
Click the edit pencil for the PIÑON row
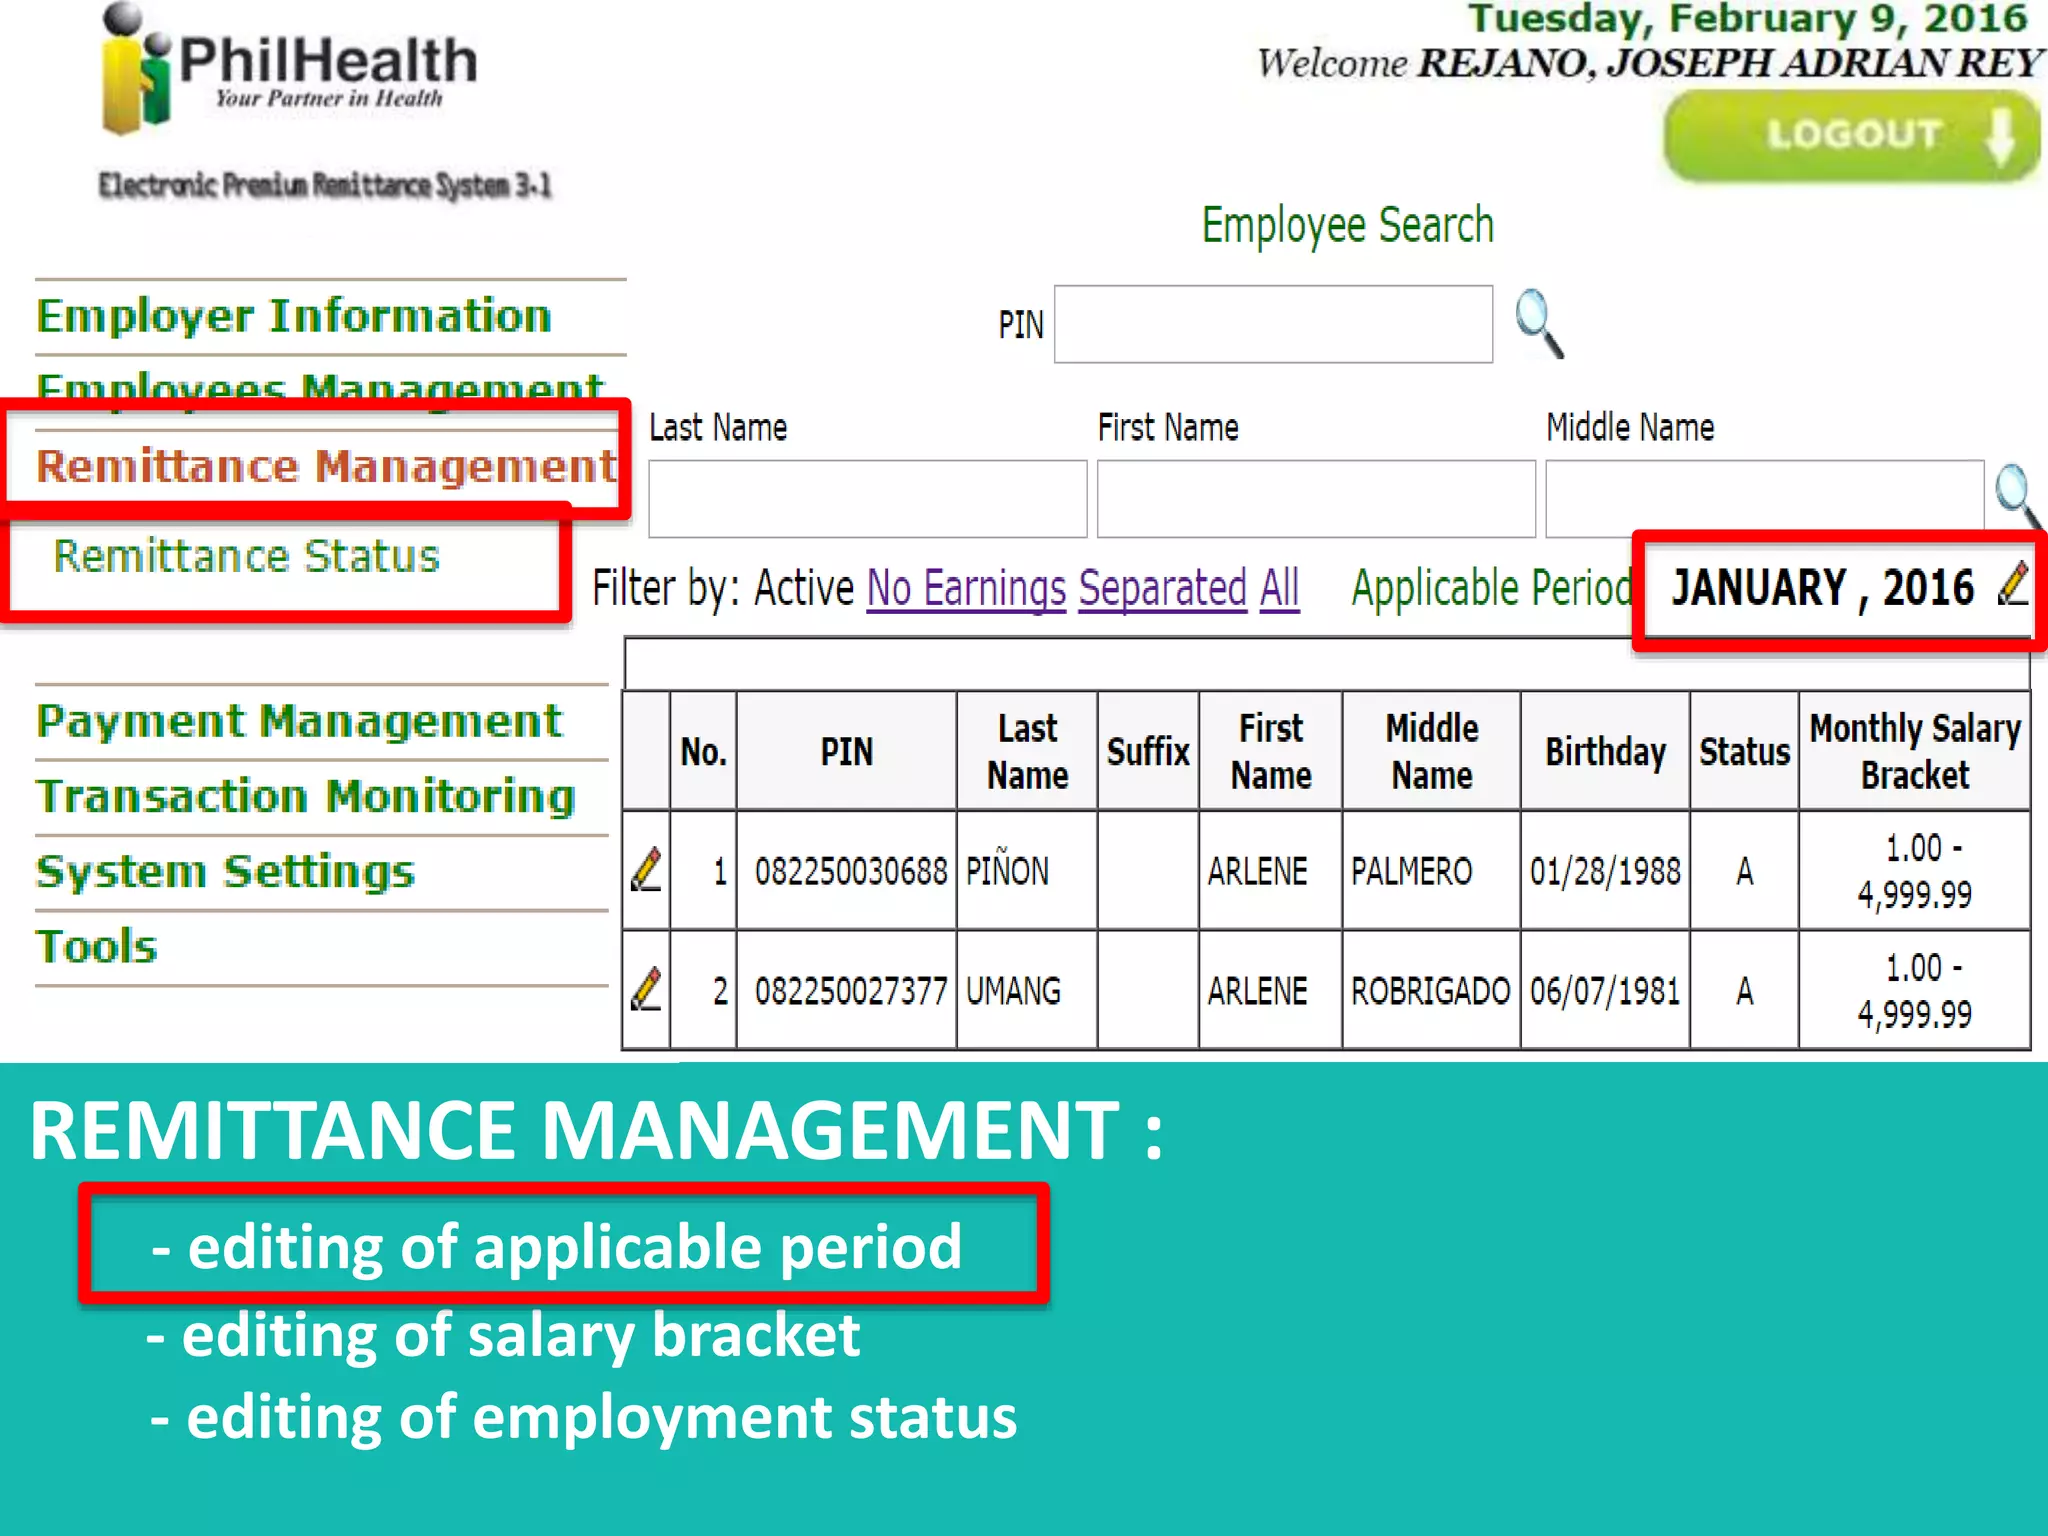(x=647, y=870)
